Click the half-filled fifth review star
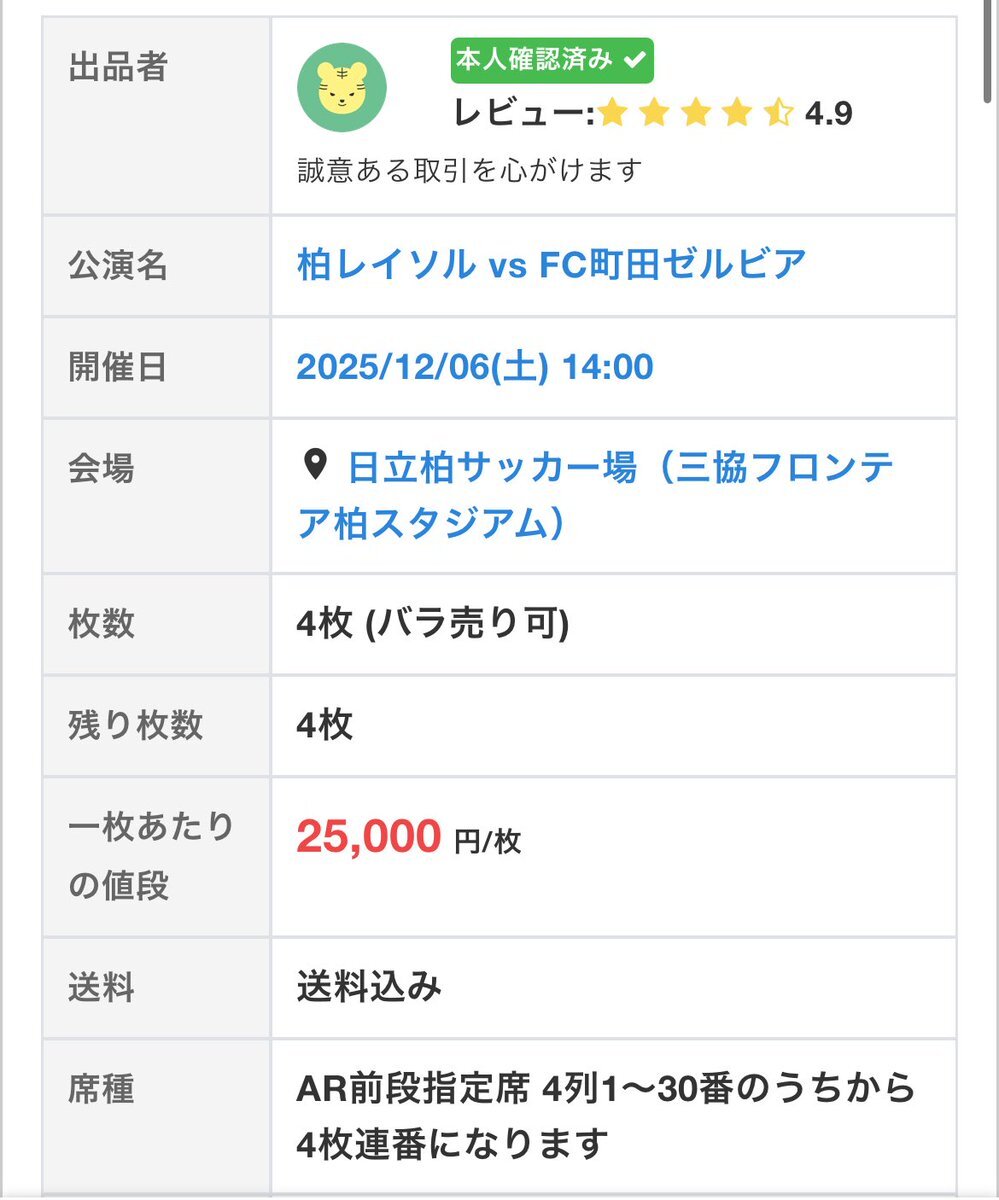Viewport: 999px width, 1200px height. tap(778, 114)
